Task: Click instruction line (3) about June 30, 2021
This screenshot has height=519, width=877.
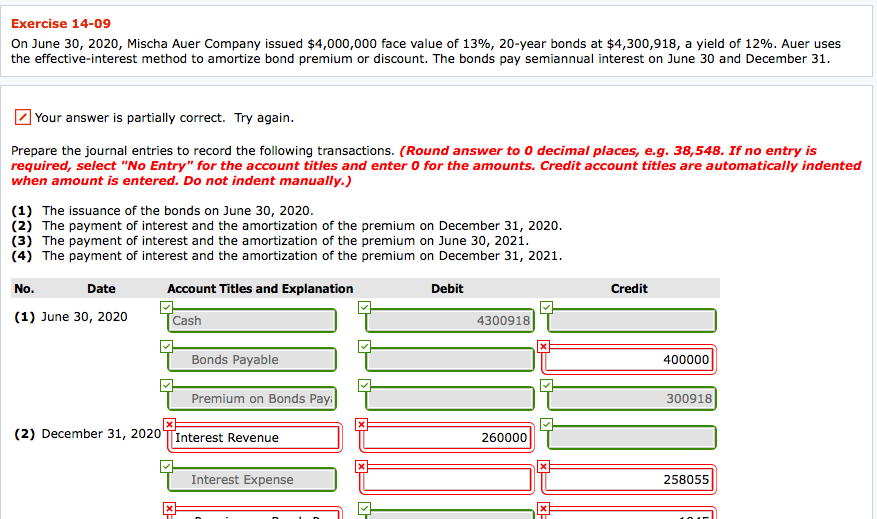Action: pos(270,241)
